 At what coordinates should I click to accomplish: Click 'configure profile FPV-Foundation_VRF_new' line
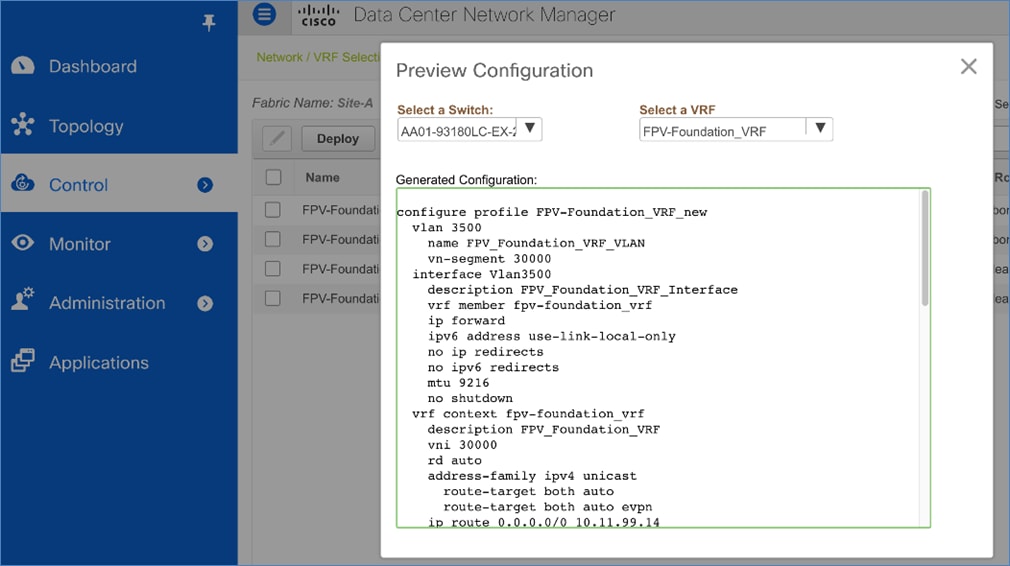click(x=552, y=212)
